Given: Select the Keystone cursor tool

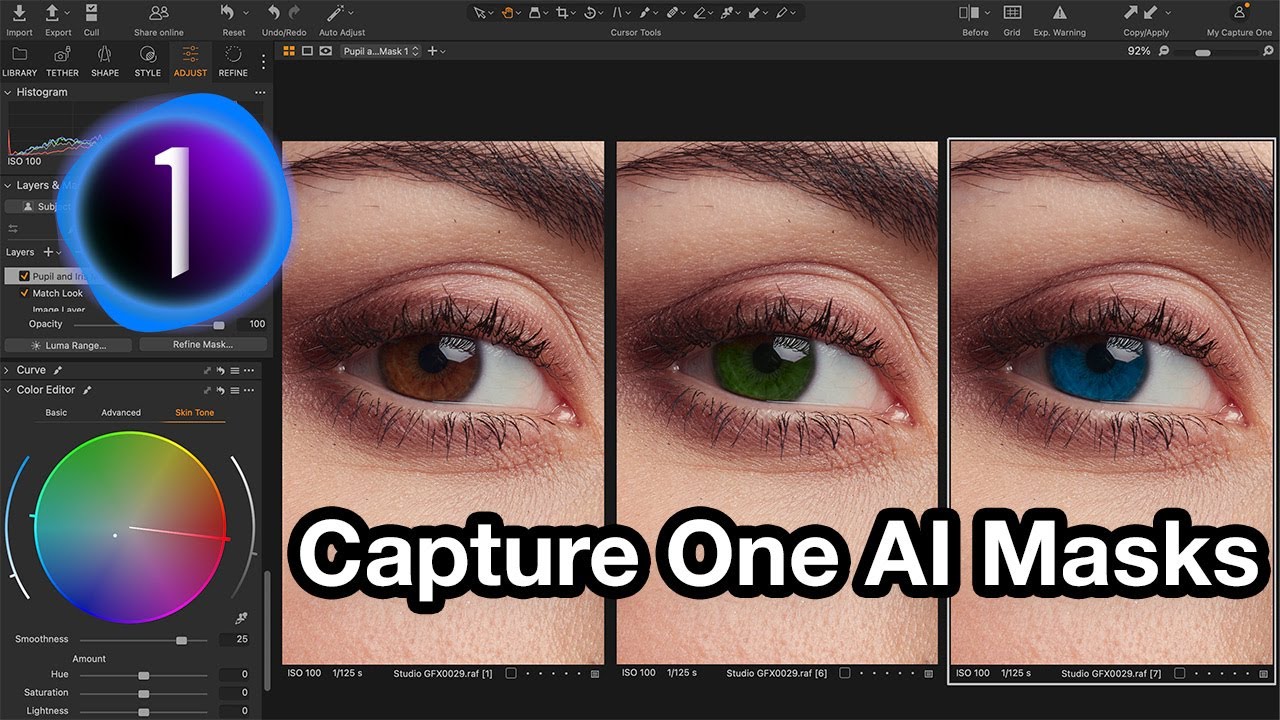Looking at the screenshot, I should click(617, 13).
